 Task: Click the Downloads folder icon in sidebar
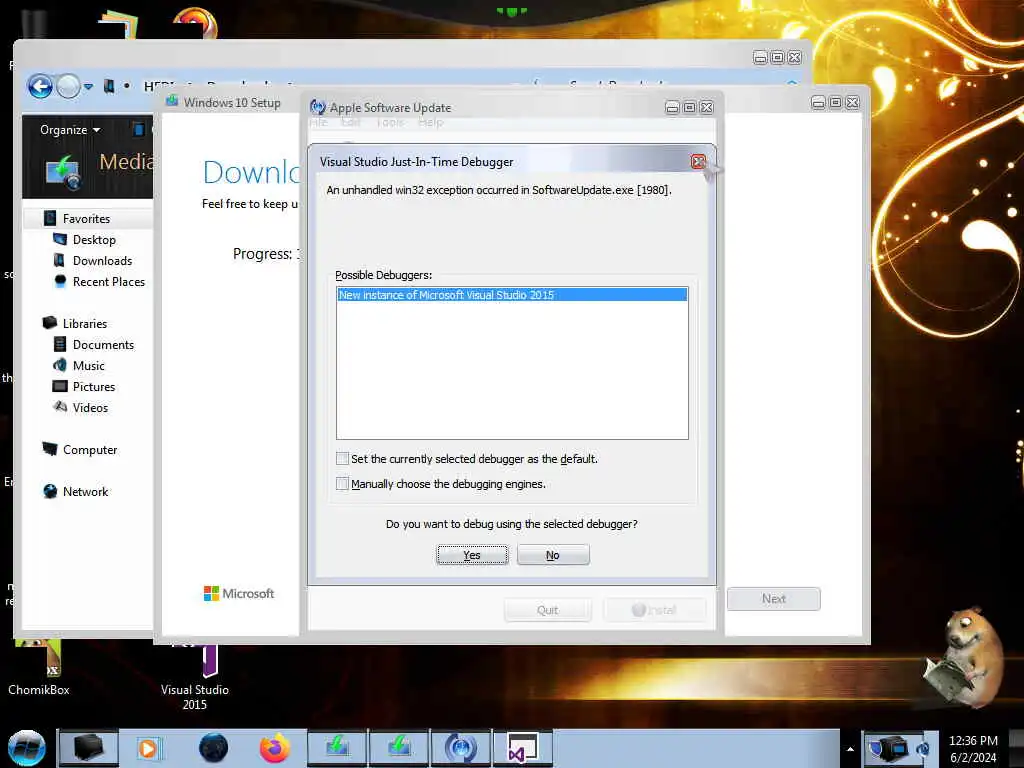click(59, 260)
